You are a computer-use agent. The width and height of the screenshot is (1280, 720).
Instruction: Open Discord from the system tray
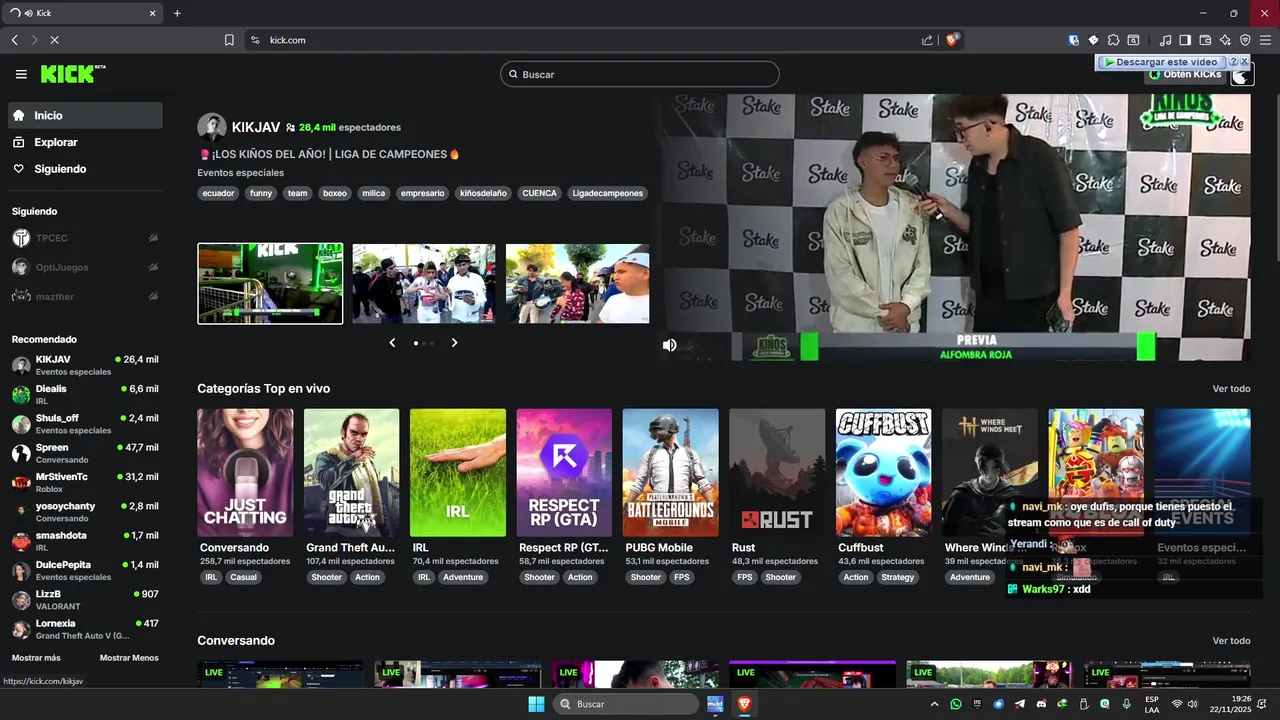(1041, 704)
